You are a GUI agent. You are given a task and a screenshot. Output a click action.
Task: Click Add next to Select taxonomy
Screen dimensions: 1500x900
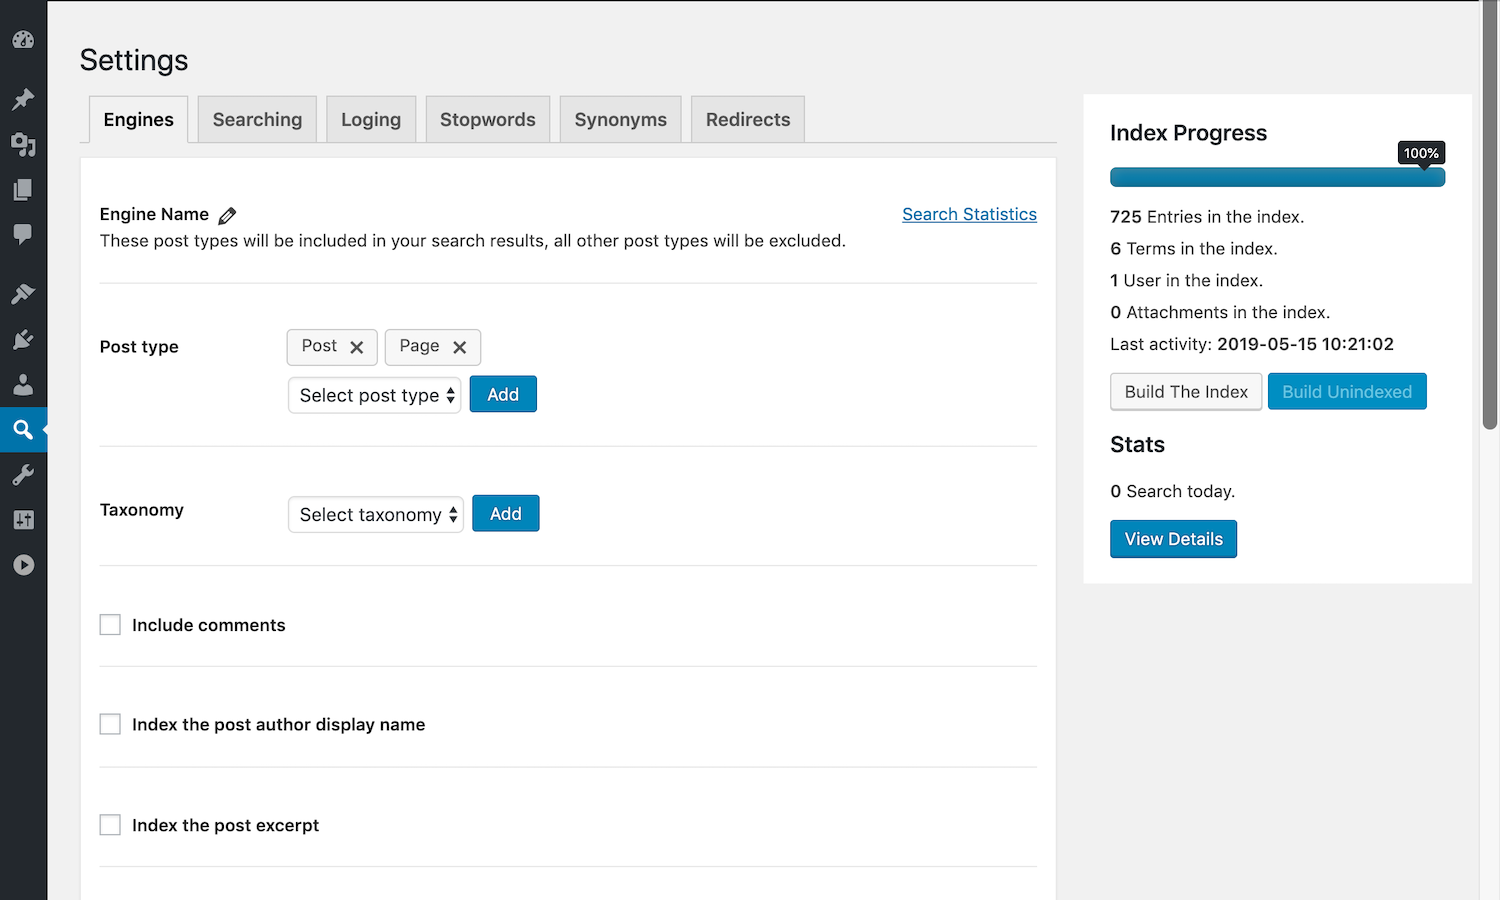[506, 513]
